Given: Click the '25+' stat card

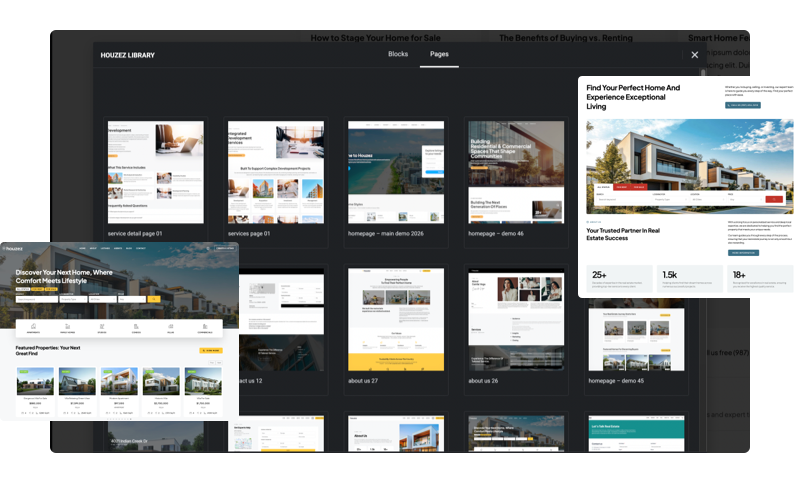Looking at the screenshot, I should (619, 278).
